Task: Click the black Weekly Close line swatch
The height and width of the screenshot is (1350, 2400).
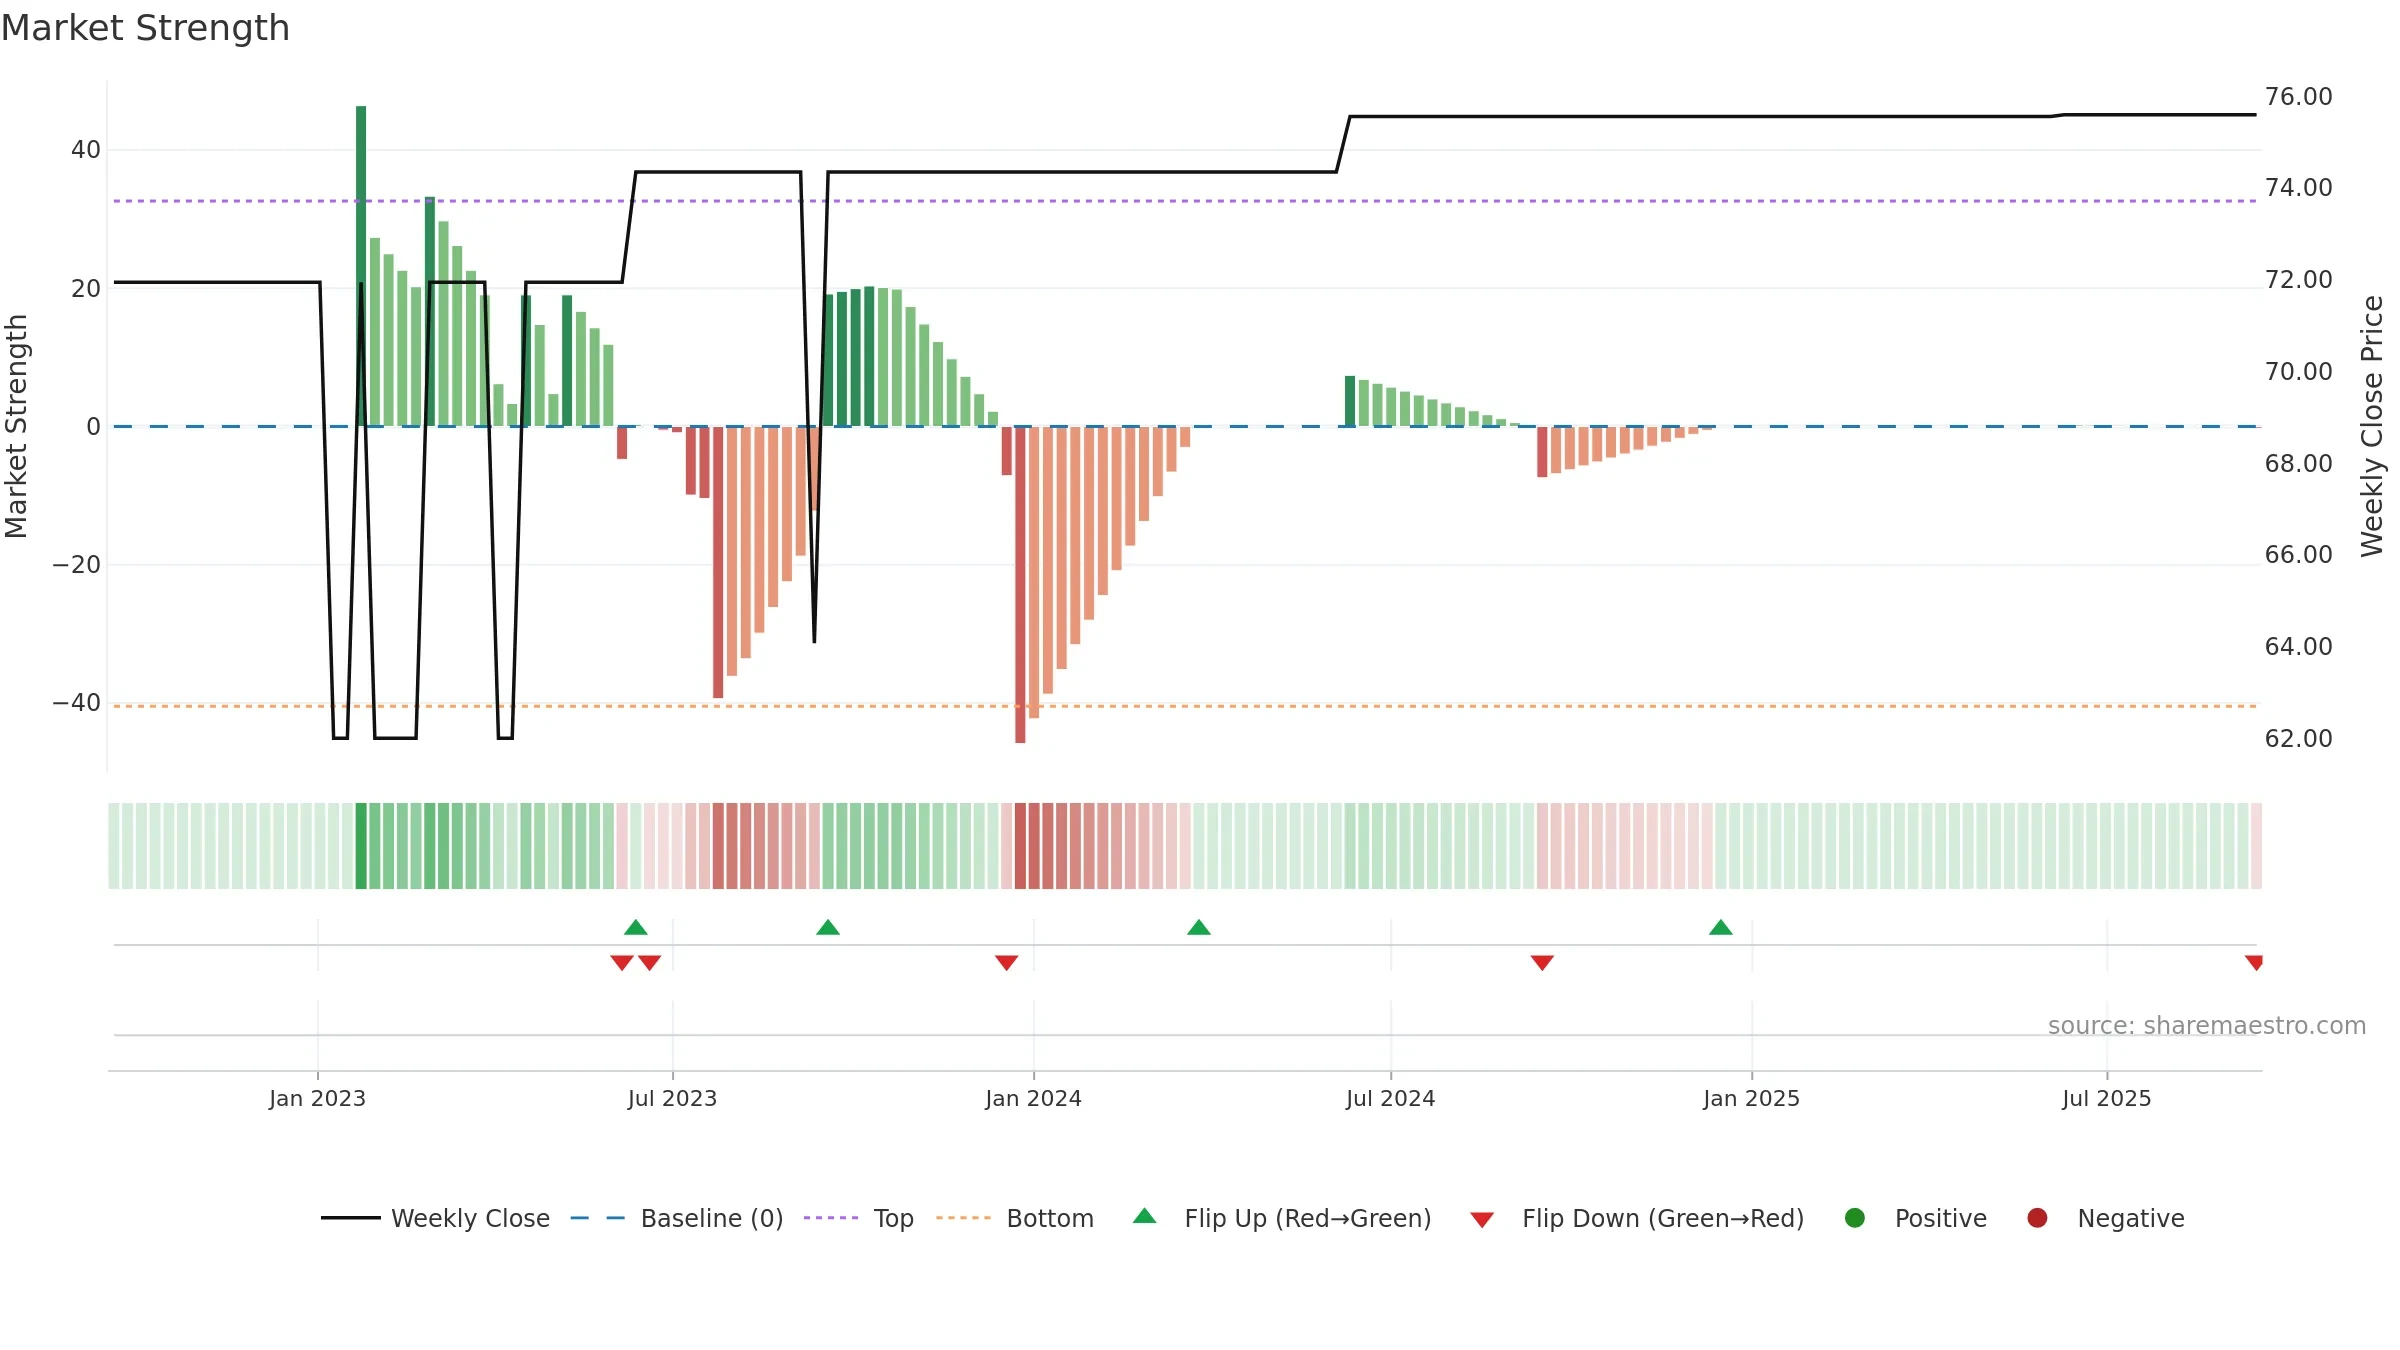Action: point(351,1218)
